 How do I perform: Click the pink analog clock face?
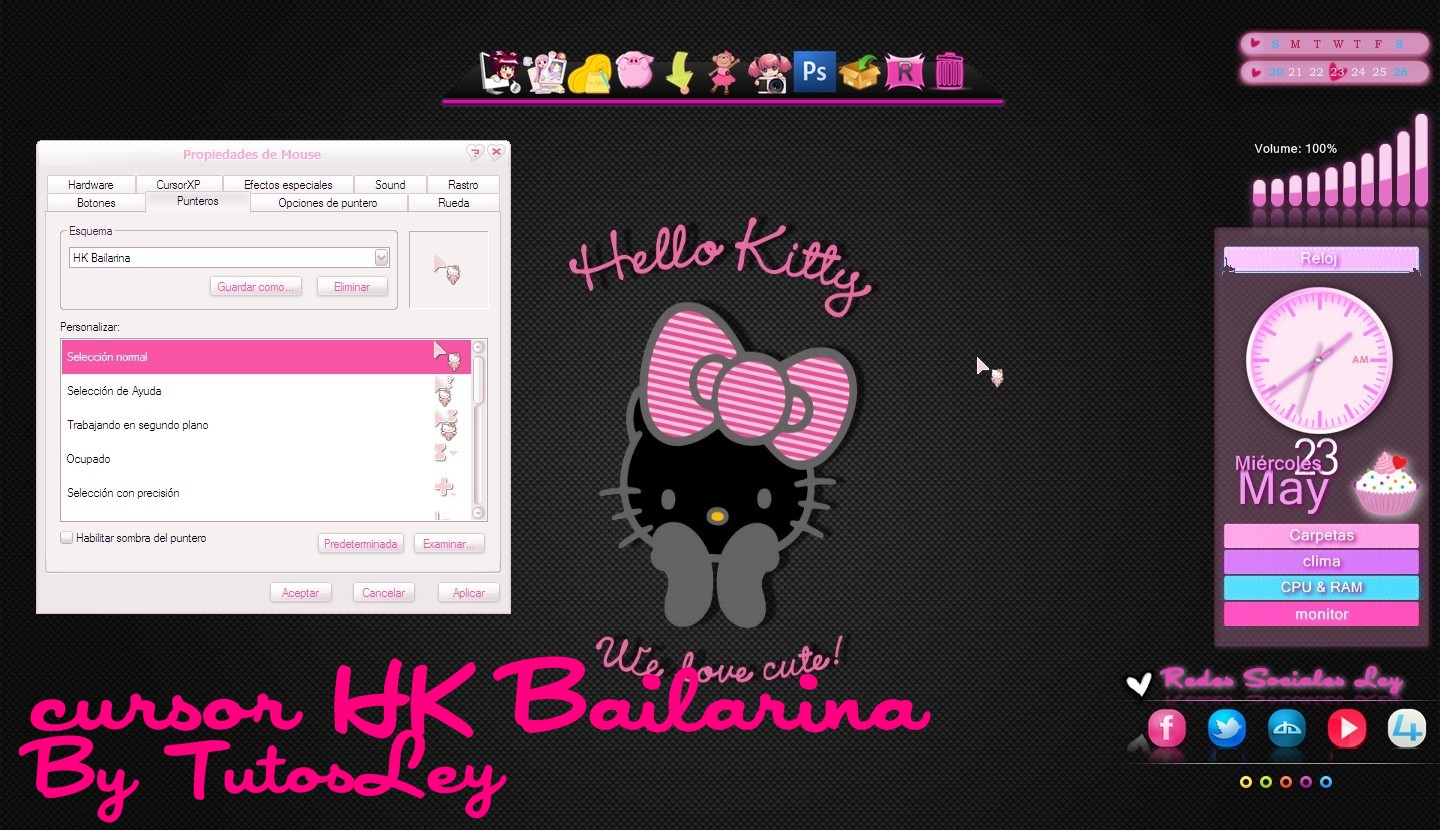click(1319, 360)
